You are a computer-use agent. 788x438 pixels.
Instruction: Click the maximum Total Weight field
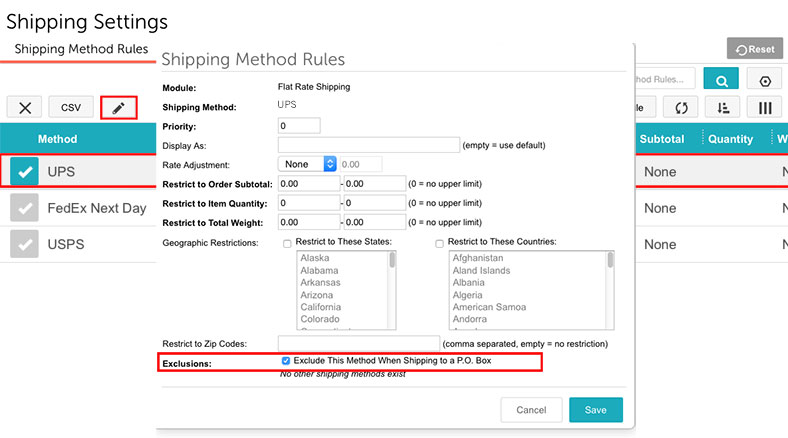pos(374,222)
